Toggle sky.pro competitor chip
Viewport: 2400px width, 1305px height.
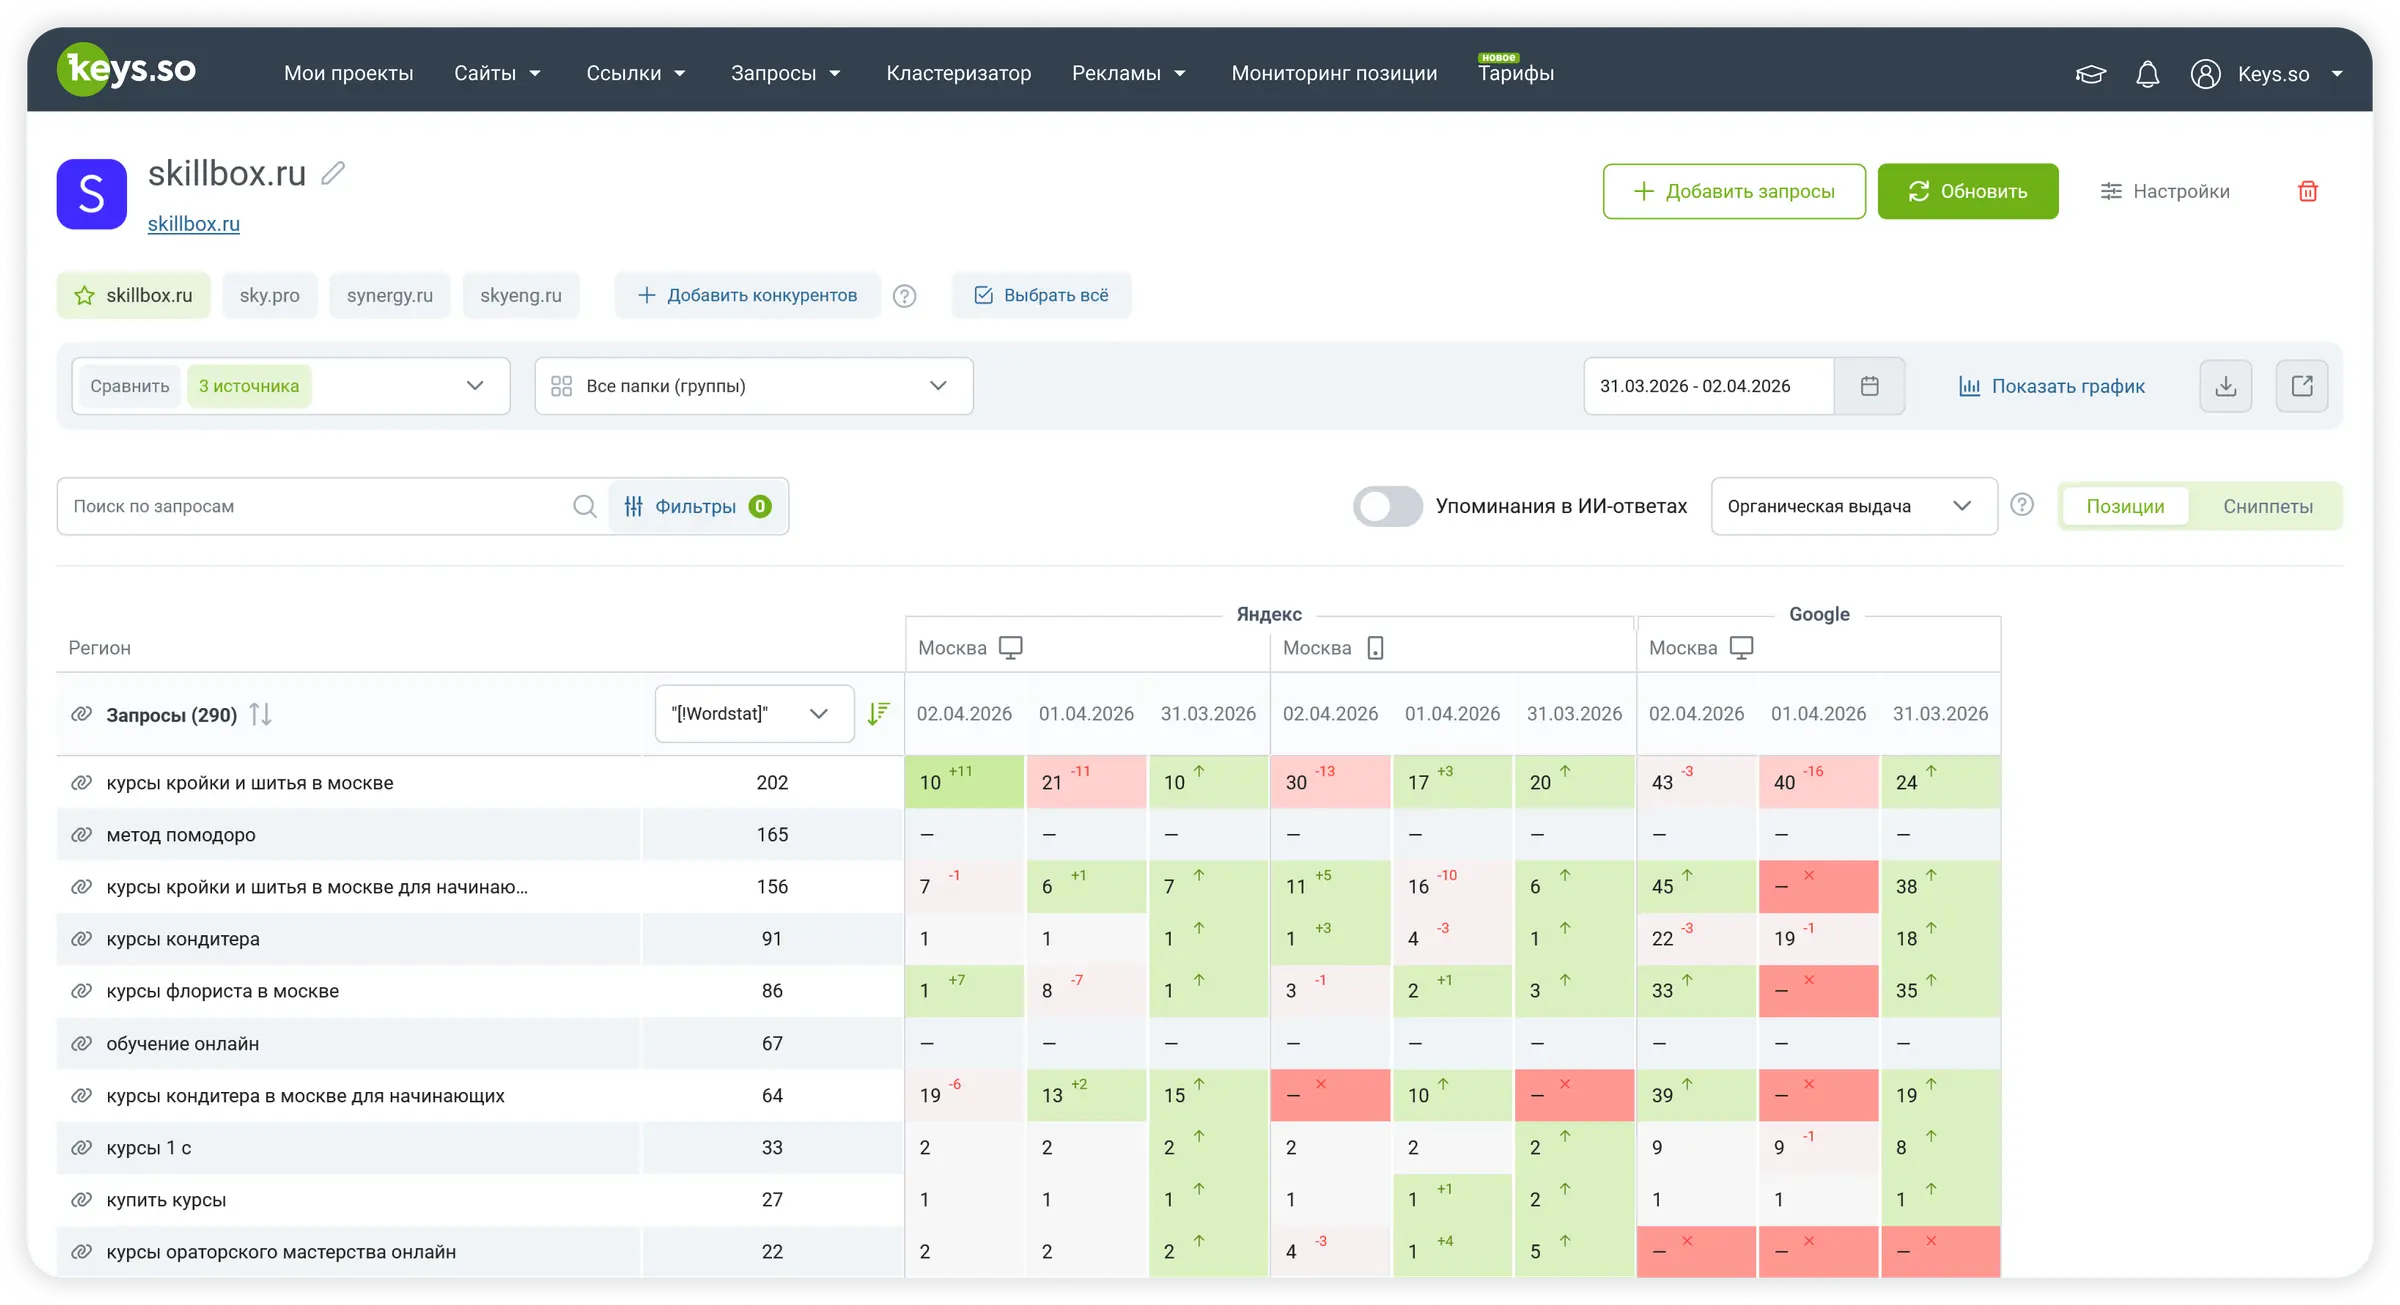click(x=270, y=295)
